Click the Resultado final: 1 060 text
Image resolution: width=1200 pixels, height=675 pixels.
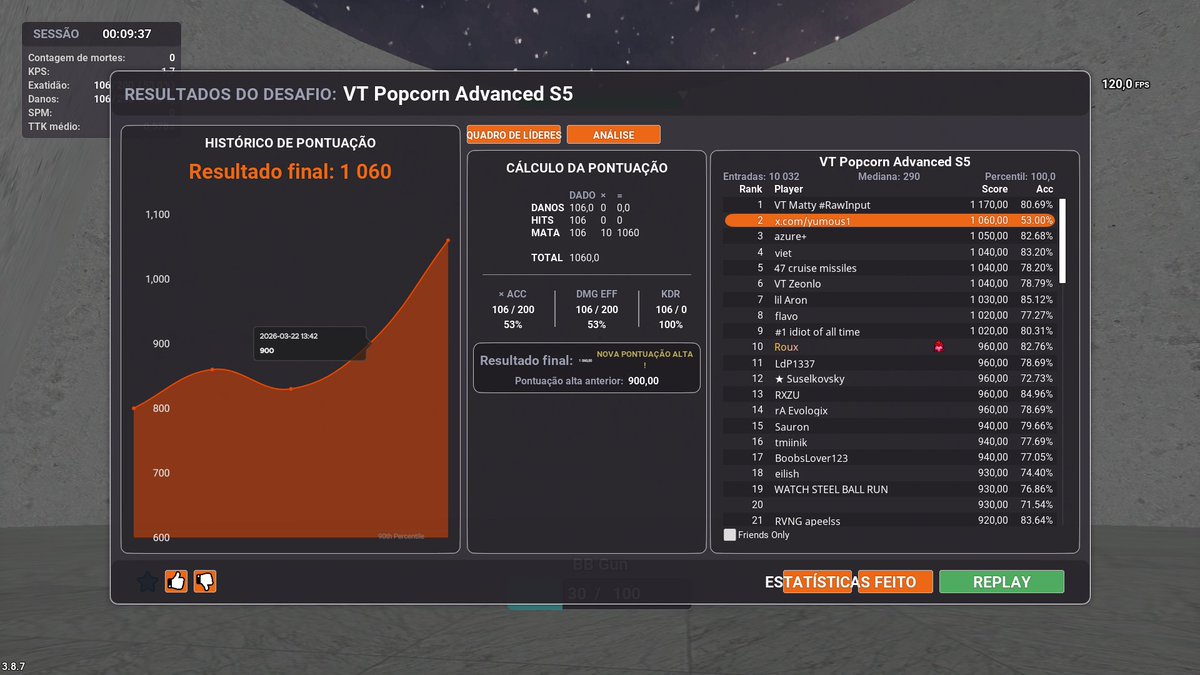click(x=290, y=172)
